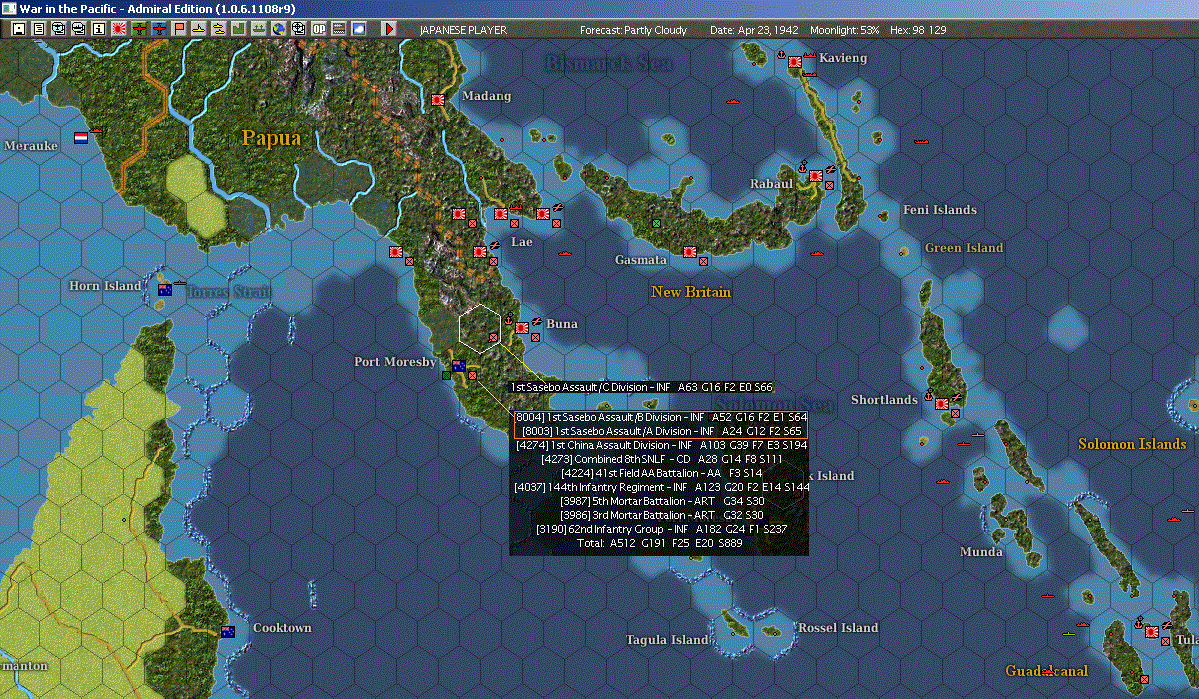Viewport: 1199px width, 699px height.
Task: Click the ship with up-arrows toolbar icon
Action: click(x=258, y=29)
